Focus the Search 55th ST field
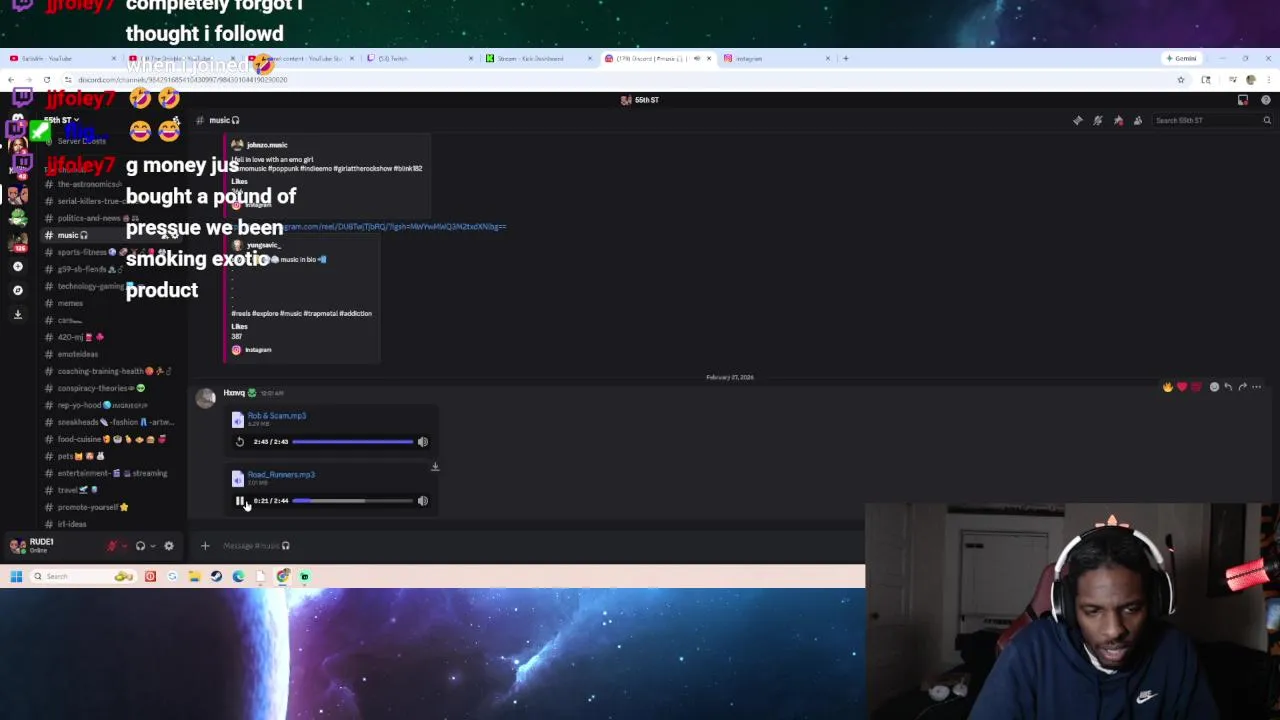Viewport: 1280px width, 720px height. [1212, 120]
